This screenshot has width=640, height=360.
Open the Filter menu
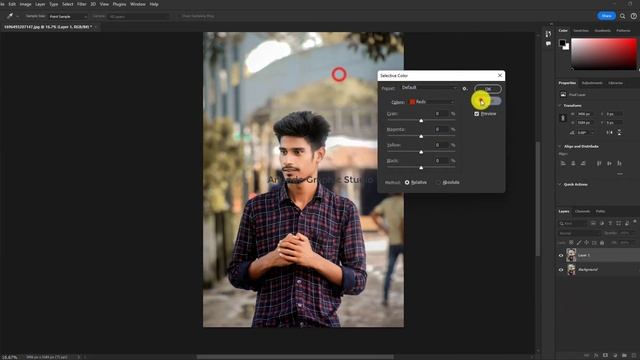pos(82,4)
